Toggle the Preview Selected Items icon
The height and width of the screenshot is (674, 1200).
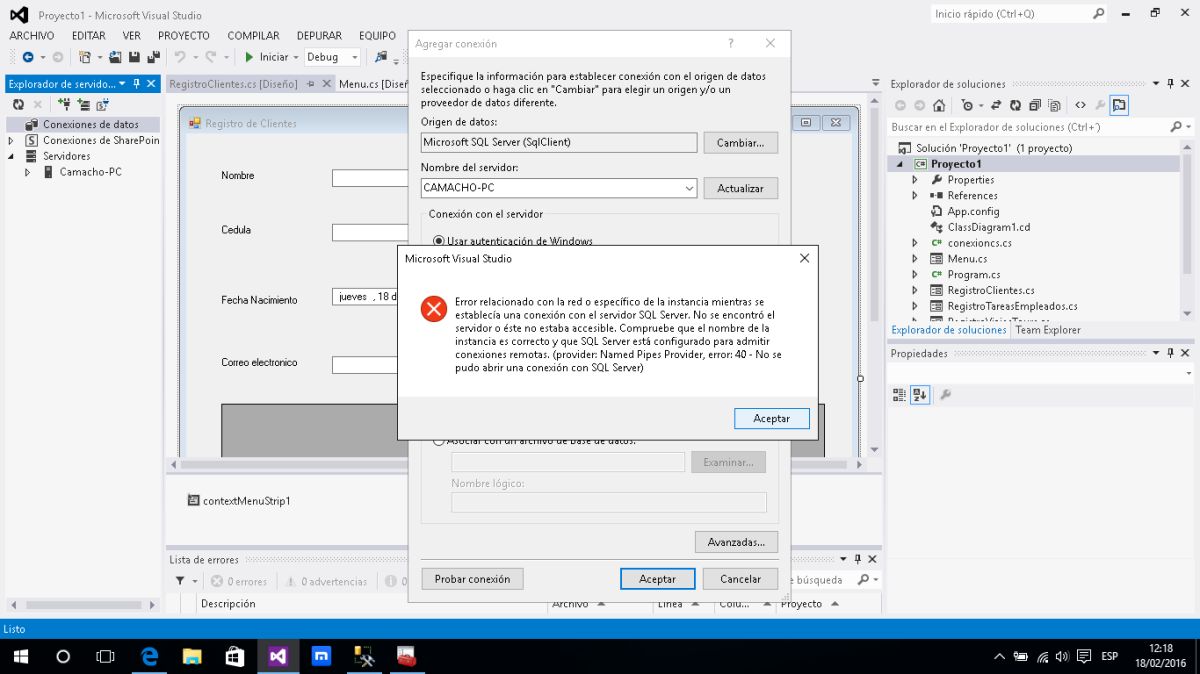pos(1119,105)
